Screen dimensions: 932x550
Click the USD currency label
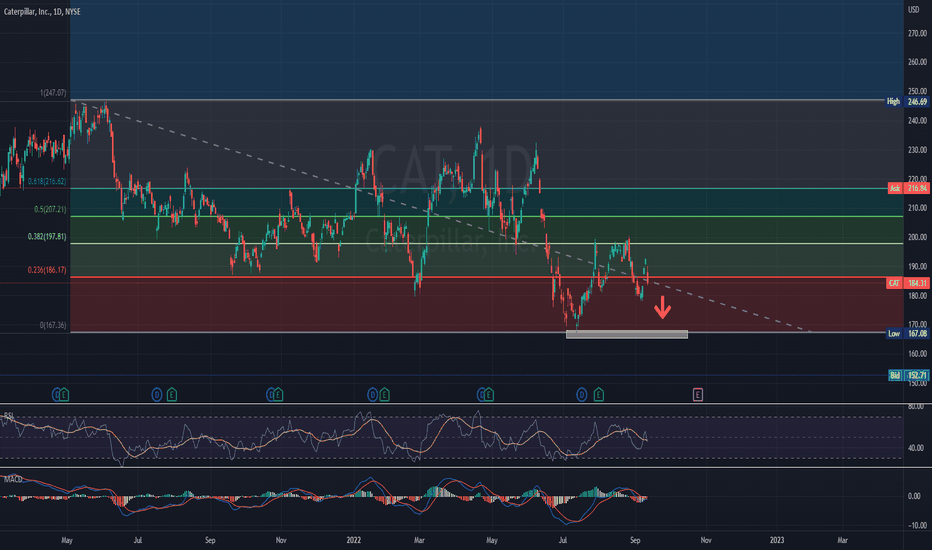coord(913,10)
